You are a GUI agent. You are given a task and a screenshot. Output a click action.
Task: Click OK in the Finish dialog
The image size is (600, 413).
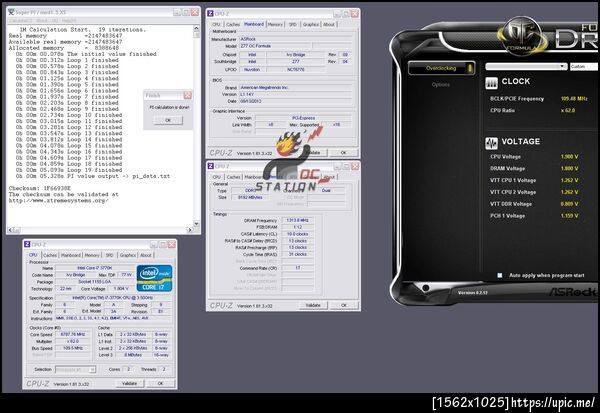tap(168, 120)
